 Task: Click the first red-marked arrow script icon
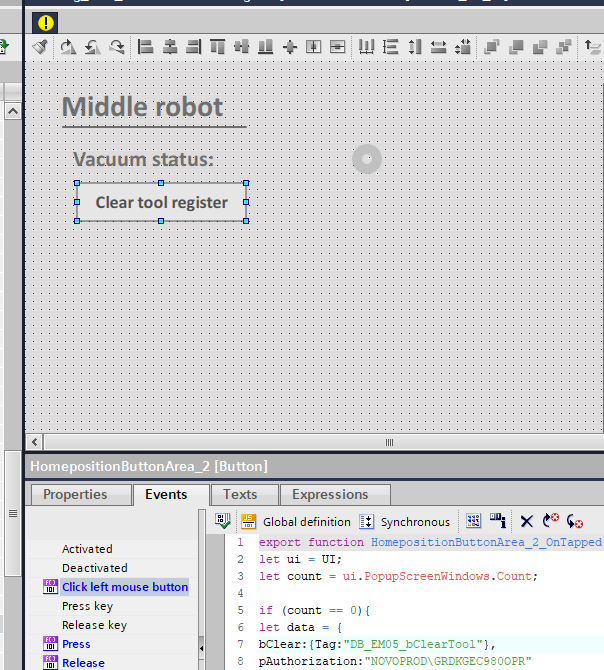(551, 520)
